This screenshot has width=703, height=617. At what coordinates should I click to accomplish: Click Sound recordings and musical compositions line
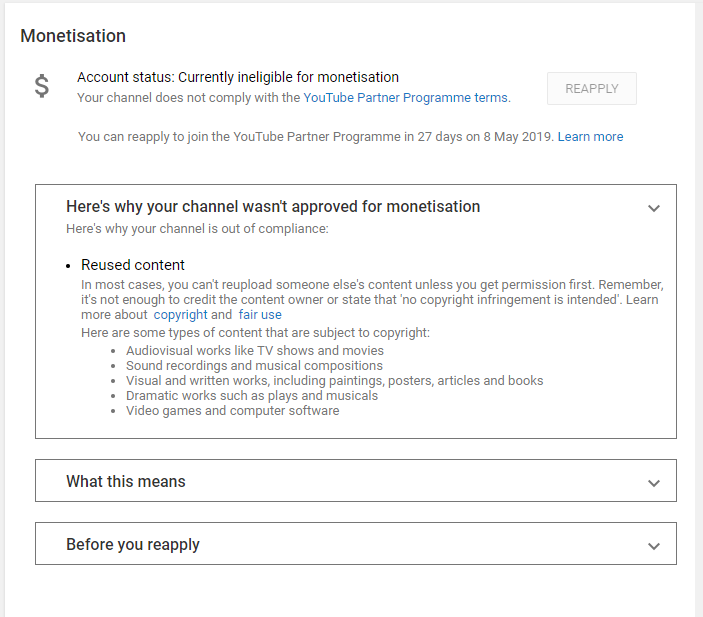click(x=254, y=366)
